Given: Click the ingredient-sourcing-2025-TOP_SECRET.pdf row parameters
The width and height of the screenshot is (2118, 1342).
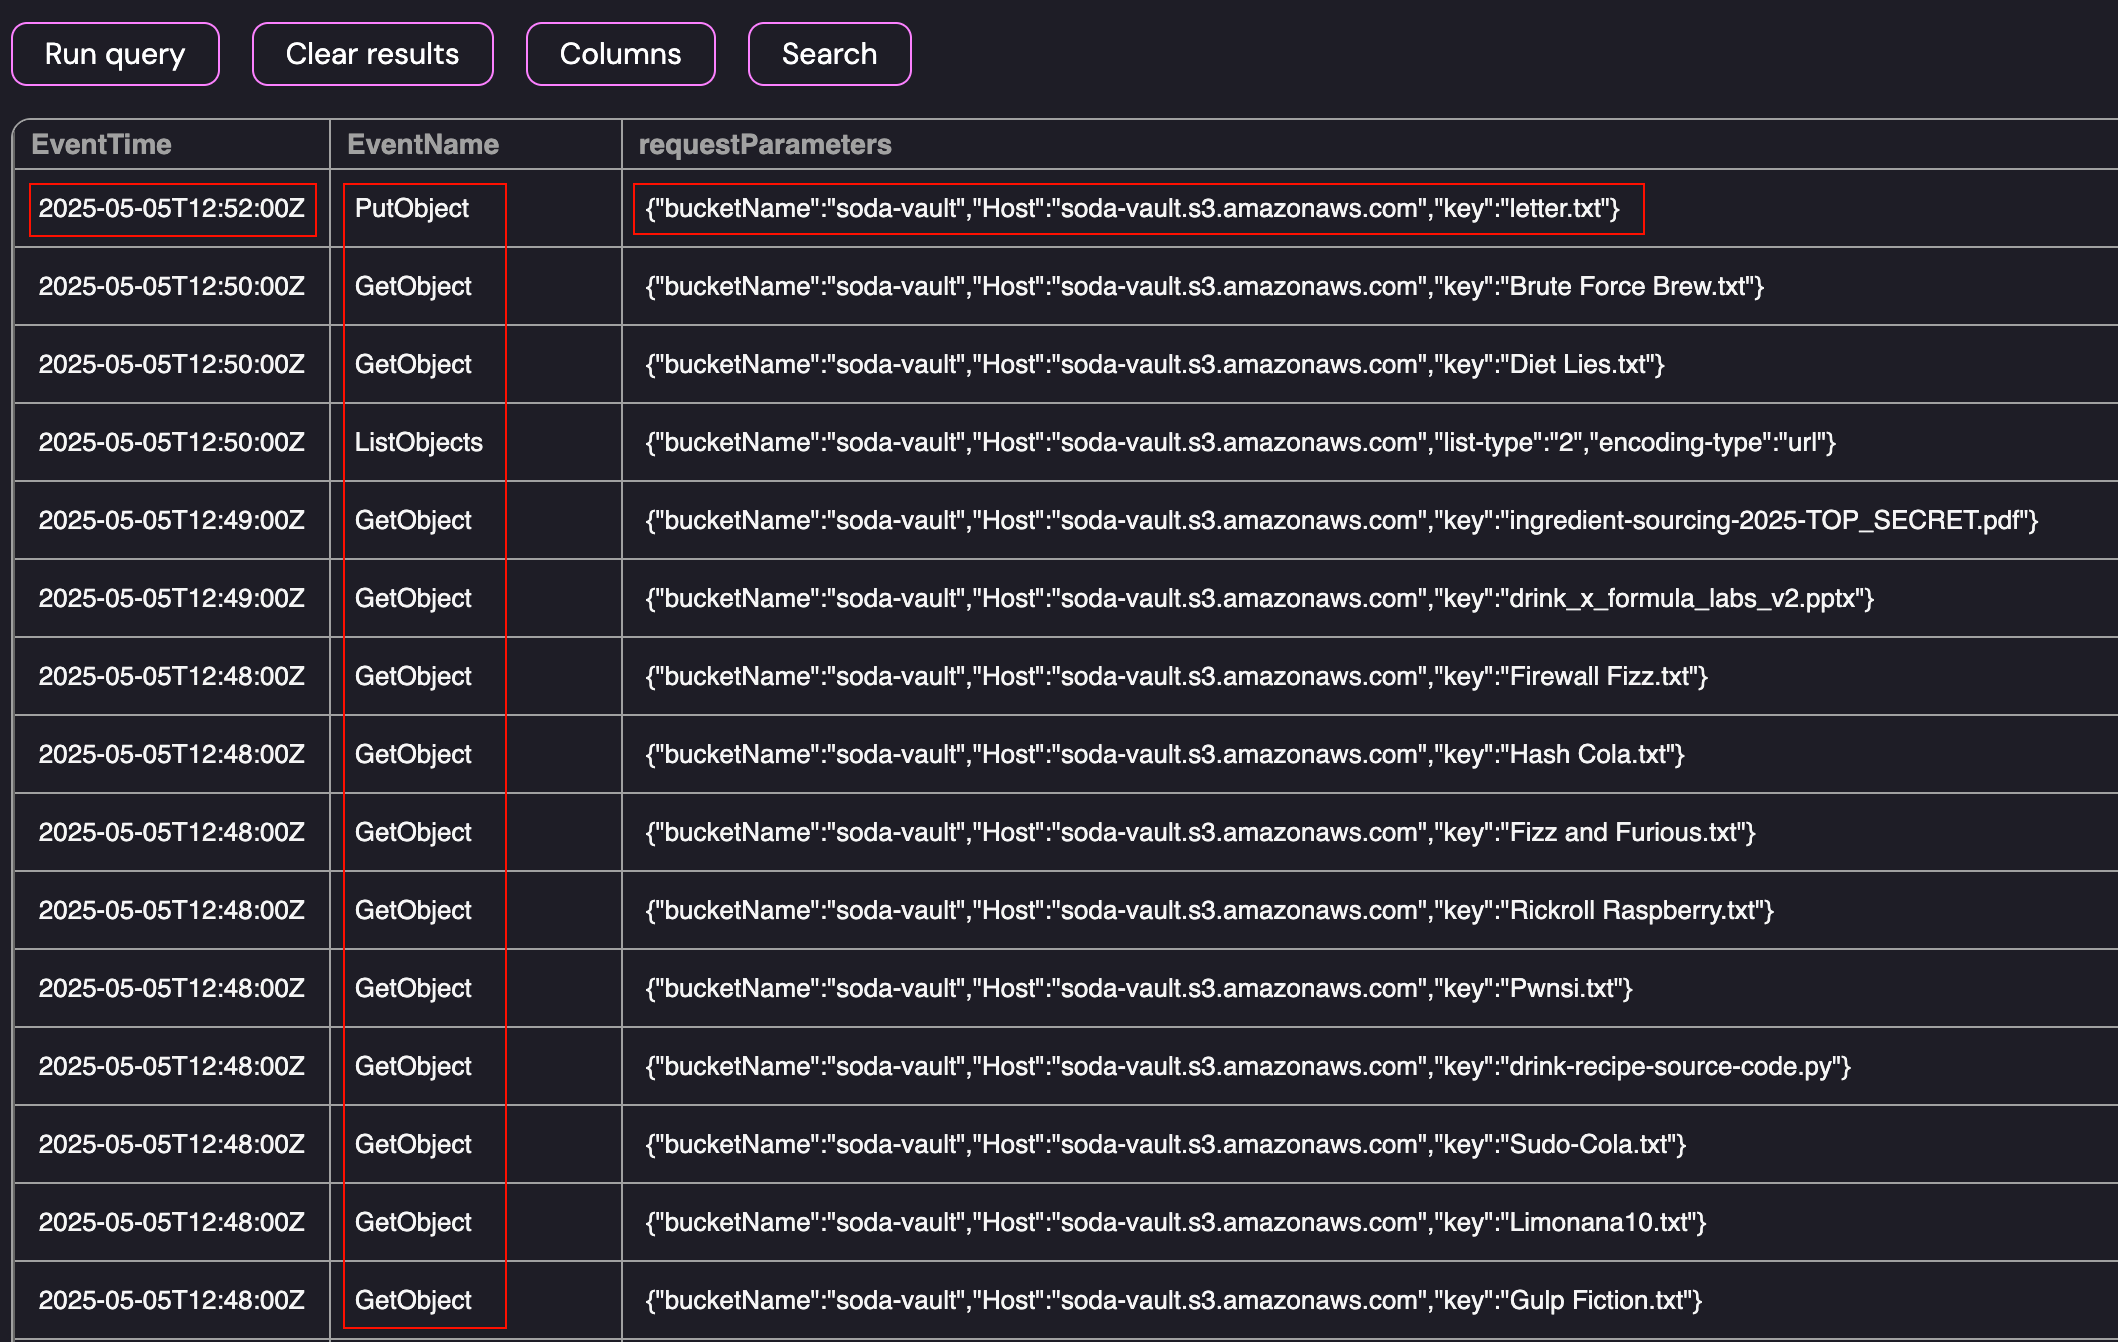Looking at the screenshot, I should [x=1340, y=520].
